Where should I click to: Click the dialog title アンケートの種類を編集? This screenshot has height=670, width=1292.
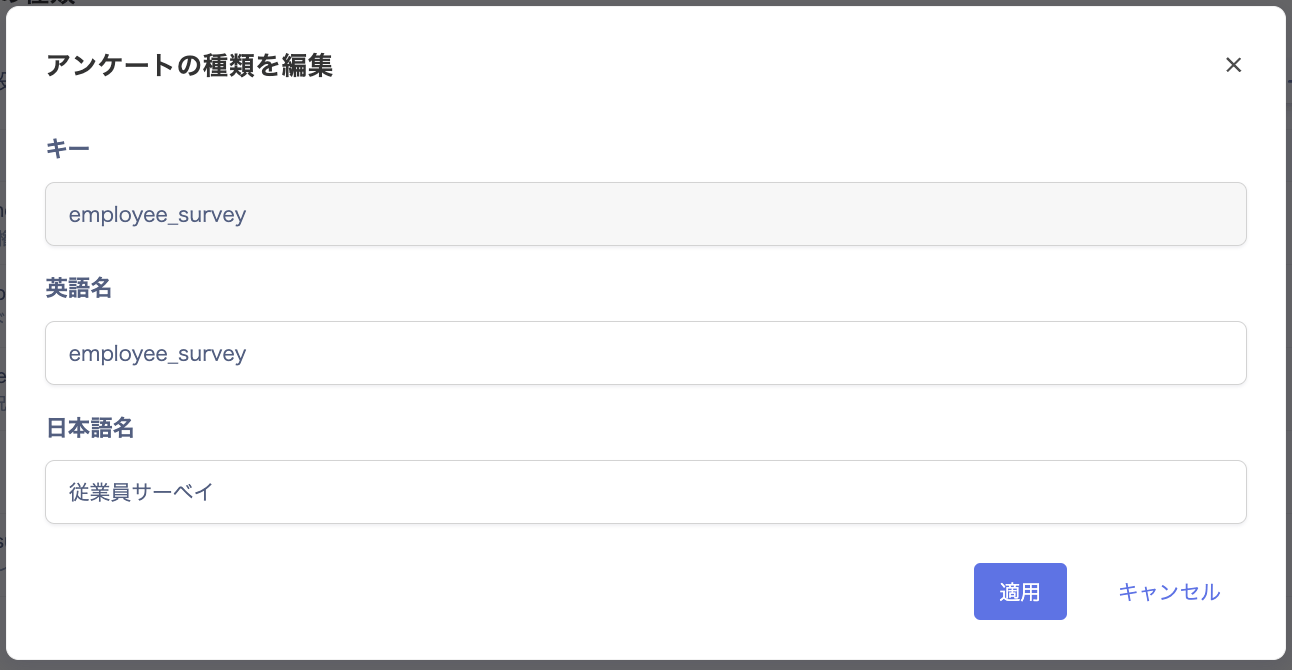(x=189, y=66)
